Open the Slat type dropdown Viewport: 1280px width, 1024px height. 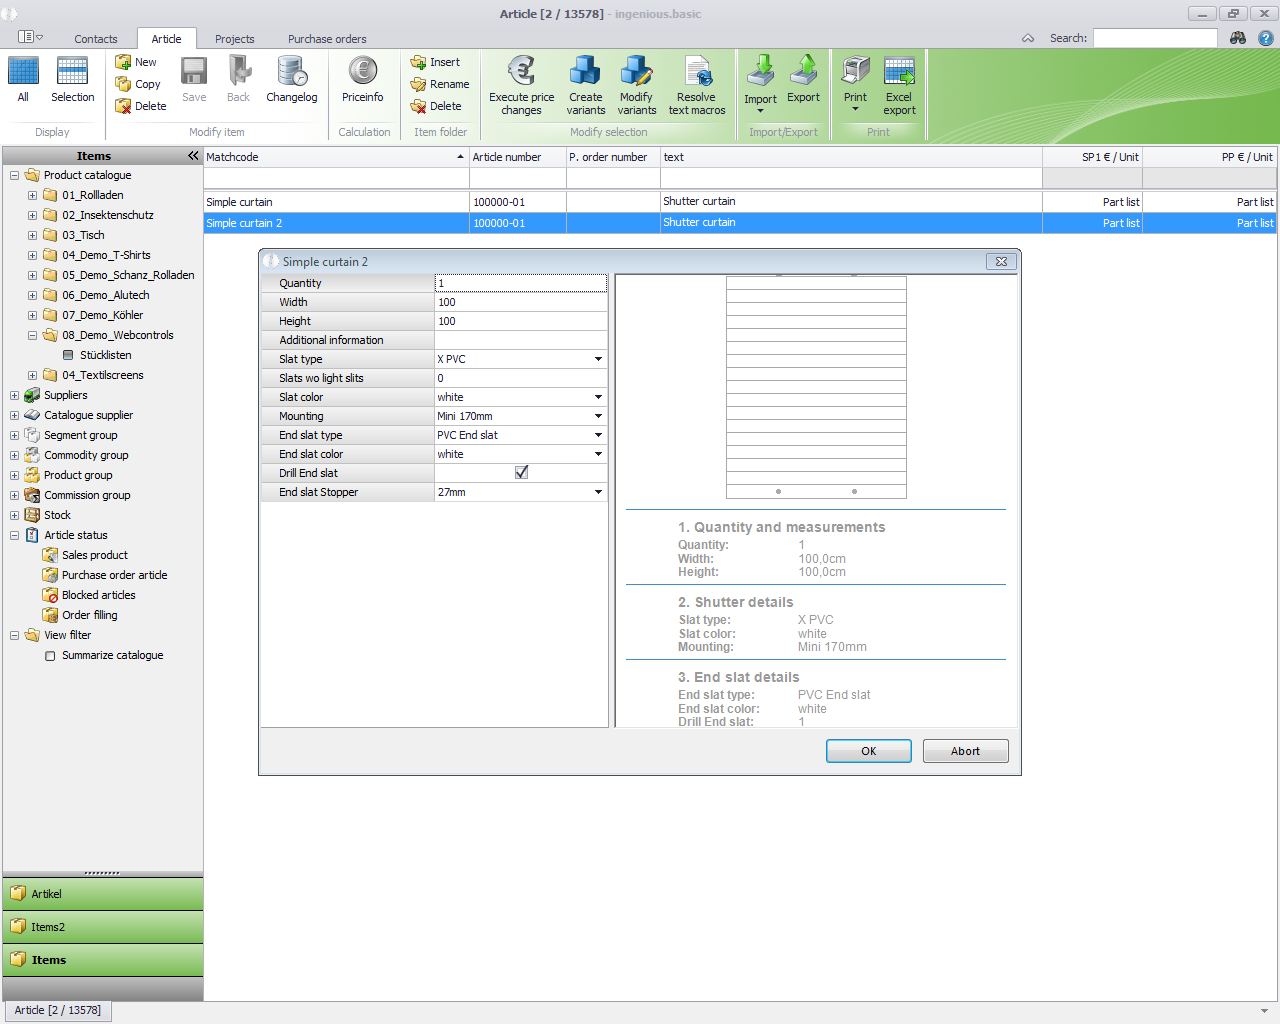point(598,359)
